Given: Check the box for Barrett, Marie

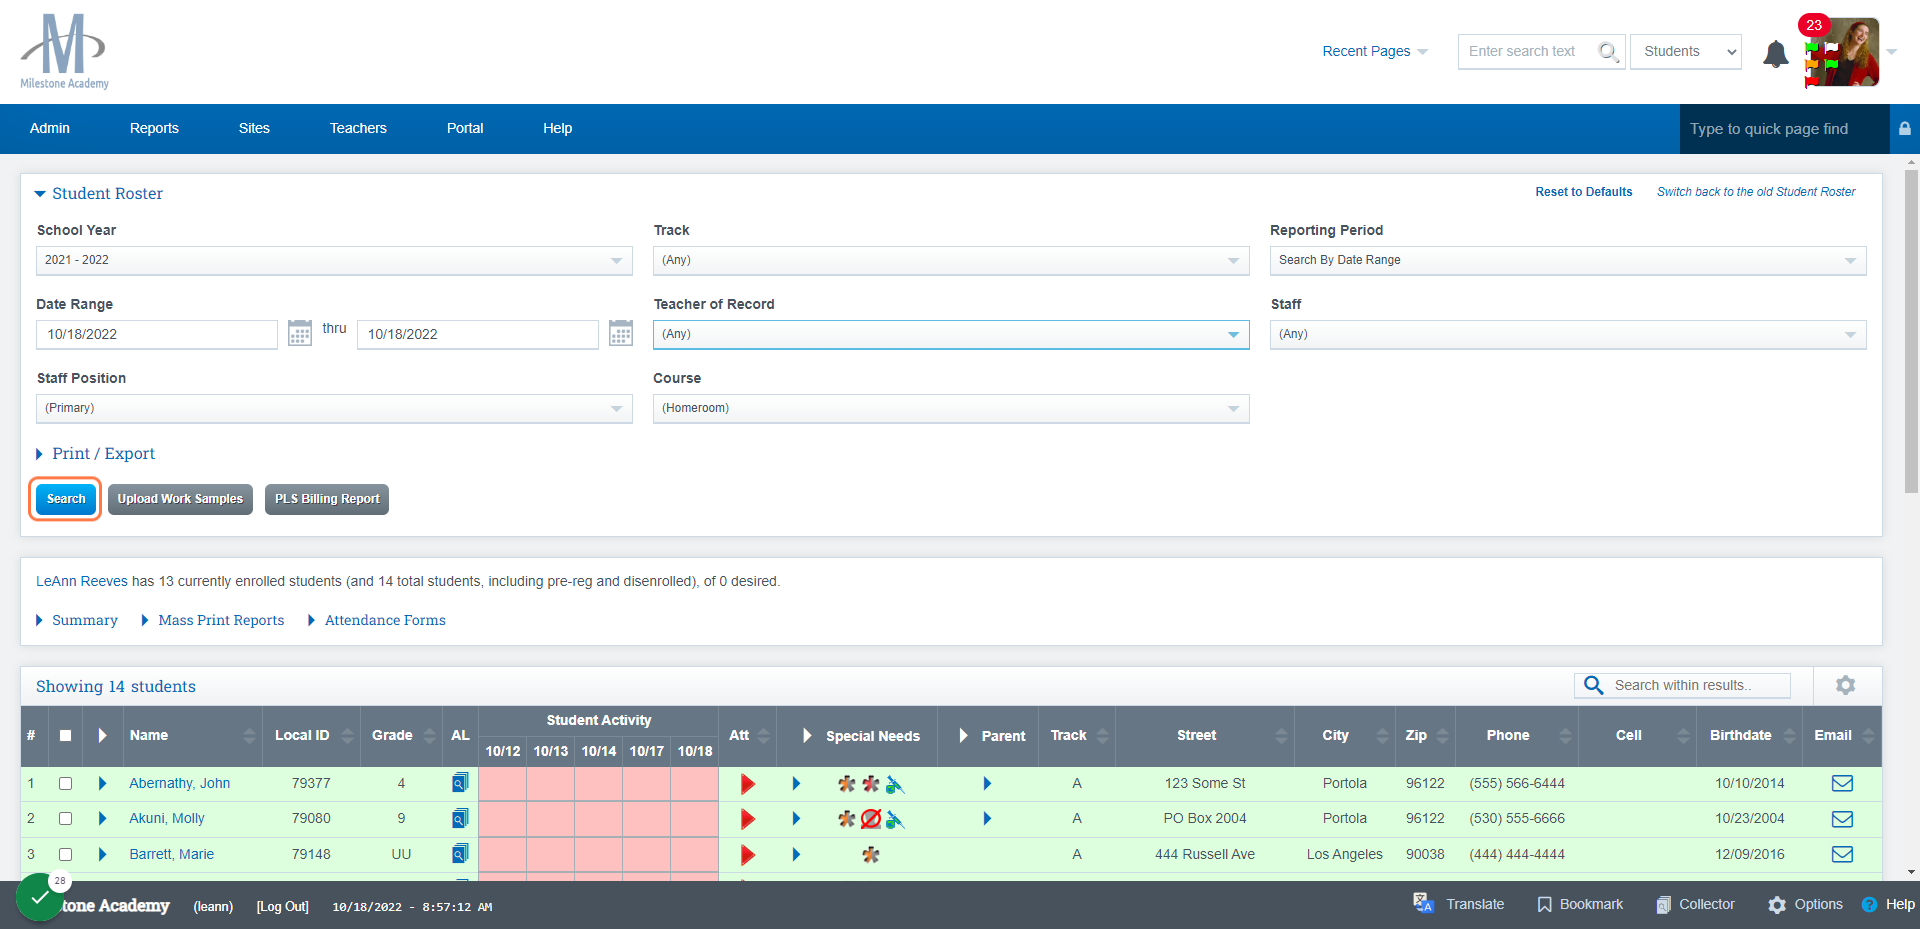Looking at the screenshot, I should click(65, 854).
